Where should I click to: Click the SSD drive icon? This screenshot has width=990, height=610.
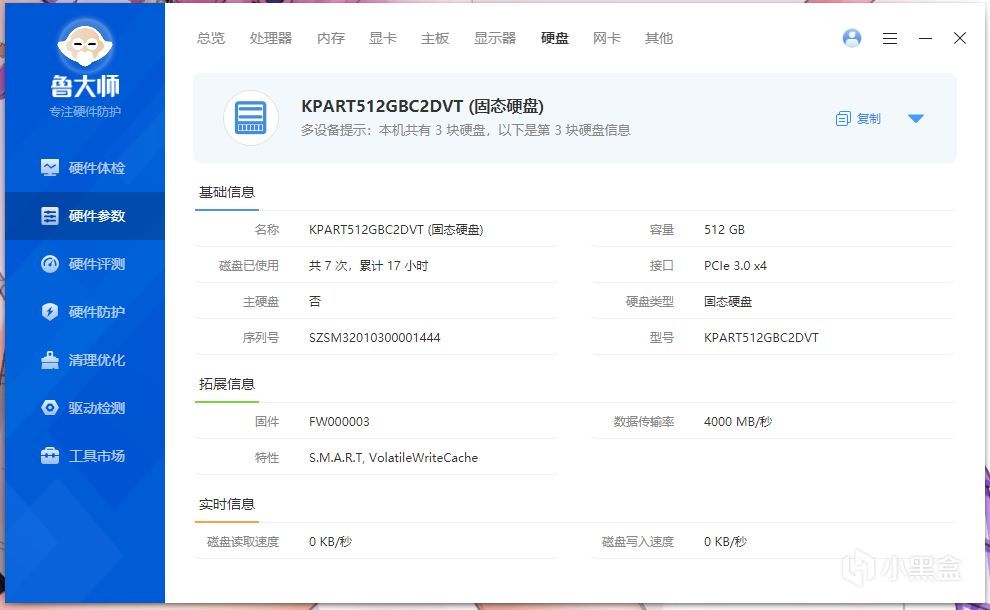click(x=251, y=118)
